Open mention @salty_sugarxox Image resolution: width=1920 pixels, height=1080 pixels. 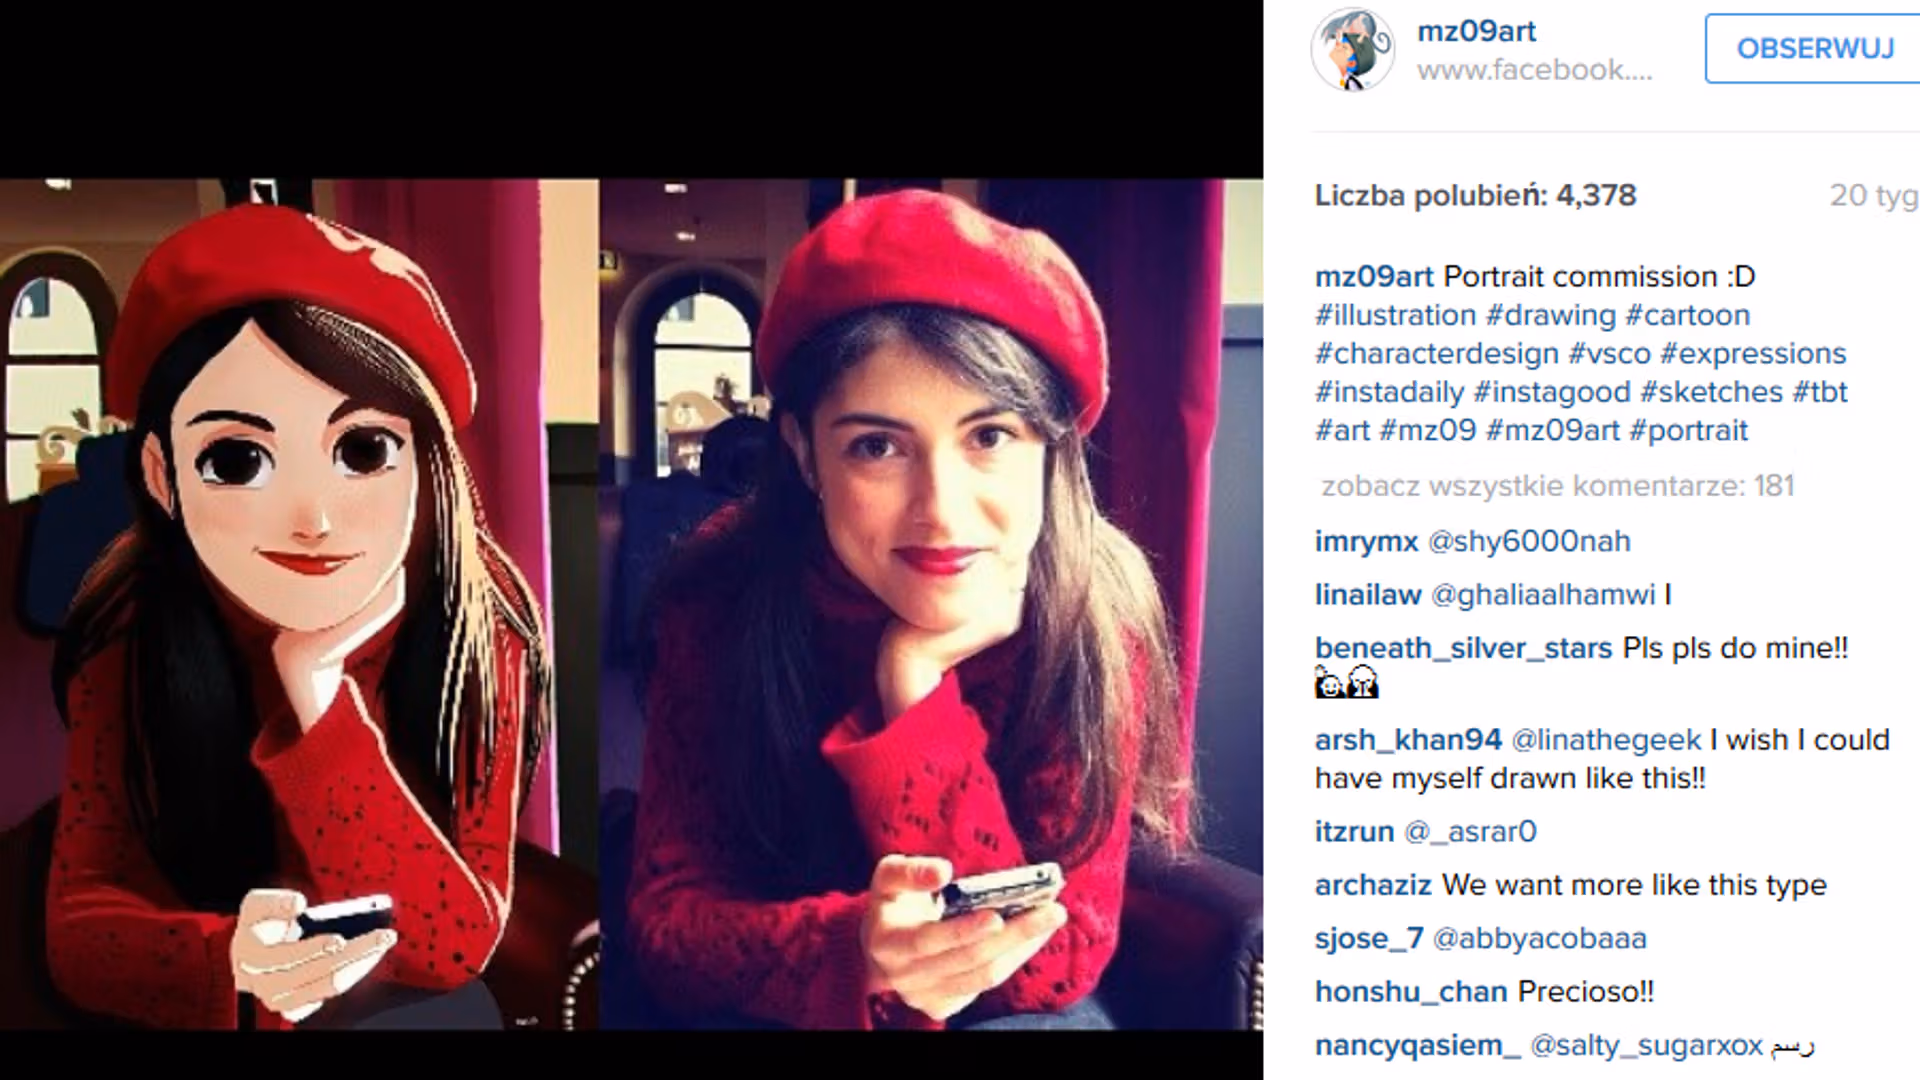(1646, 1046)
